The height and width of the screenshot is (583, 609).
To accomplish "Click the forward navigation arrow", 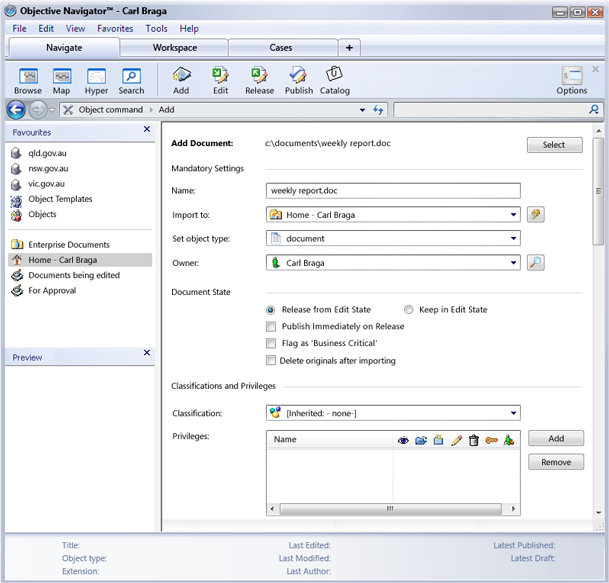I will click(38, 110).
